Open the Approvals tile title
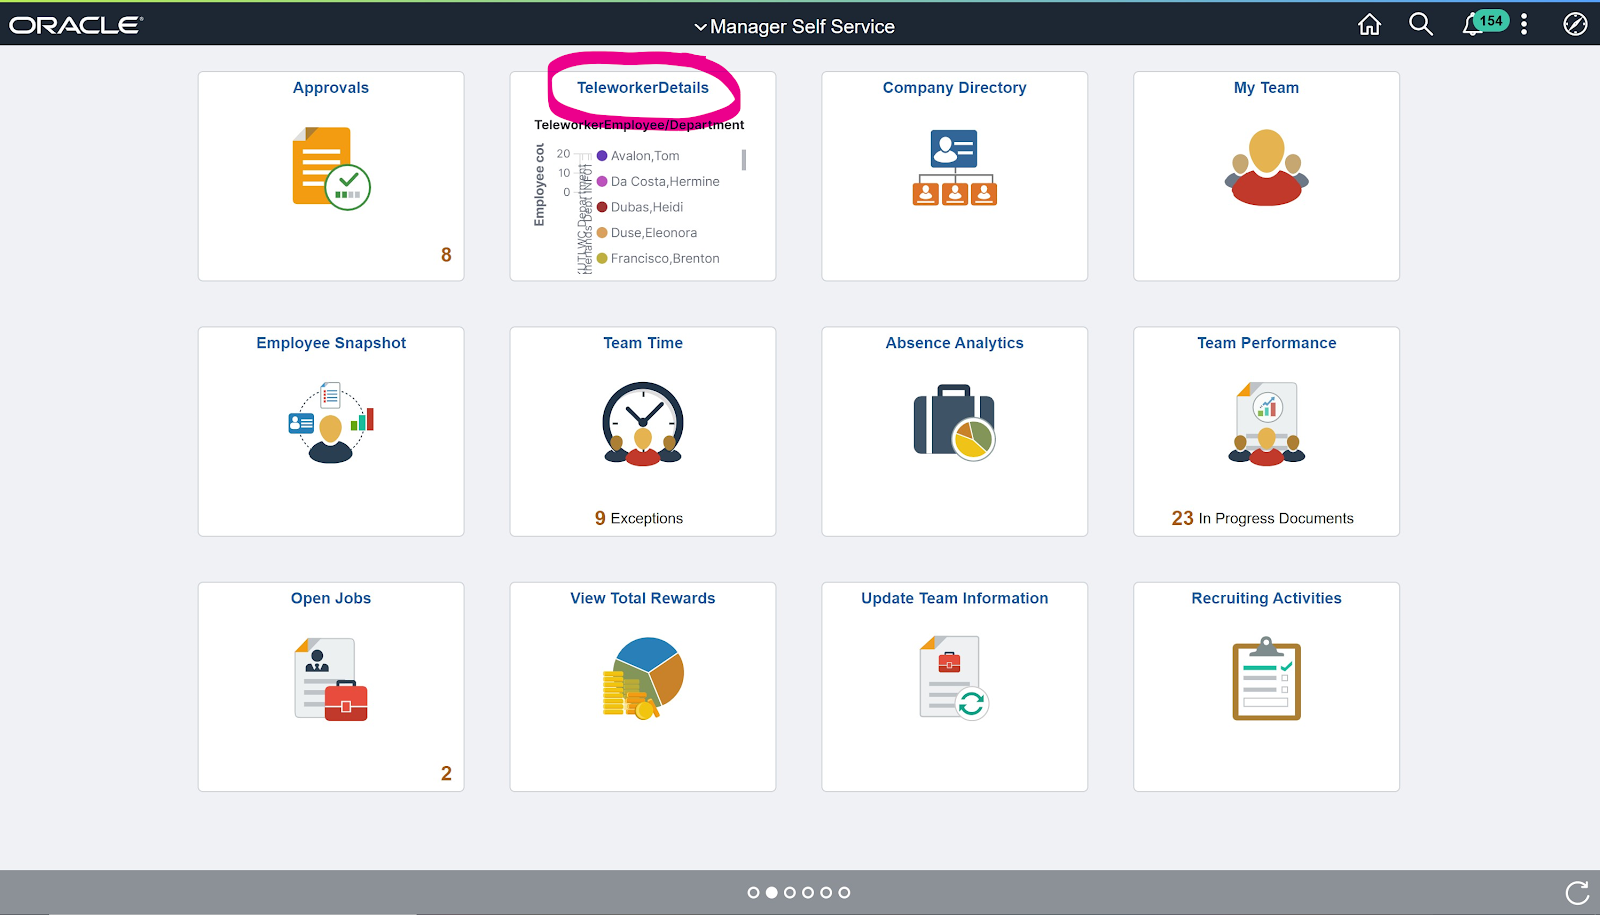Viewport: 1600px width, 915px height. (331, 88)
